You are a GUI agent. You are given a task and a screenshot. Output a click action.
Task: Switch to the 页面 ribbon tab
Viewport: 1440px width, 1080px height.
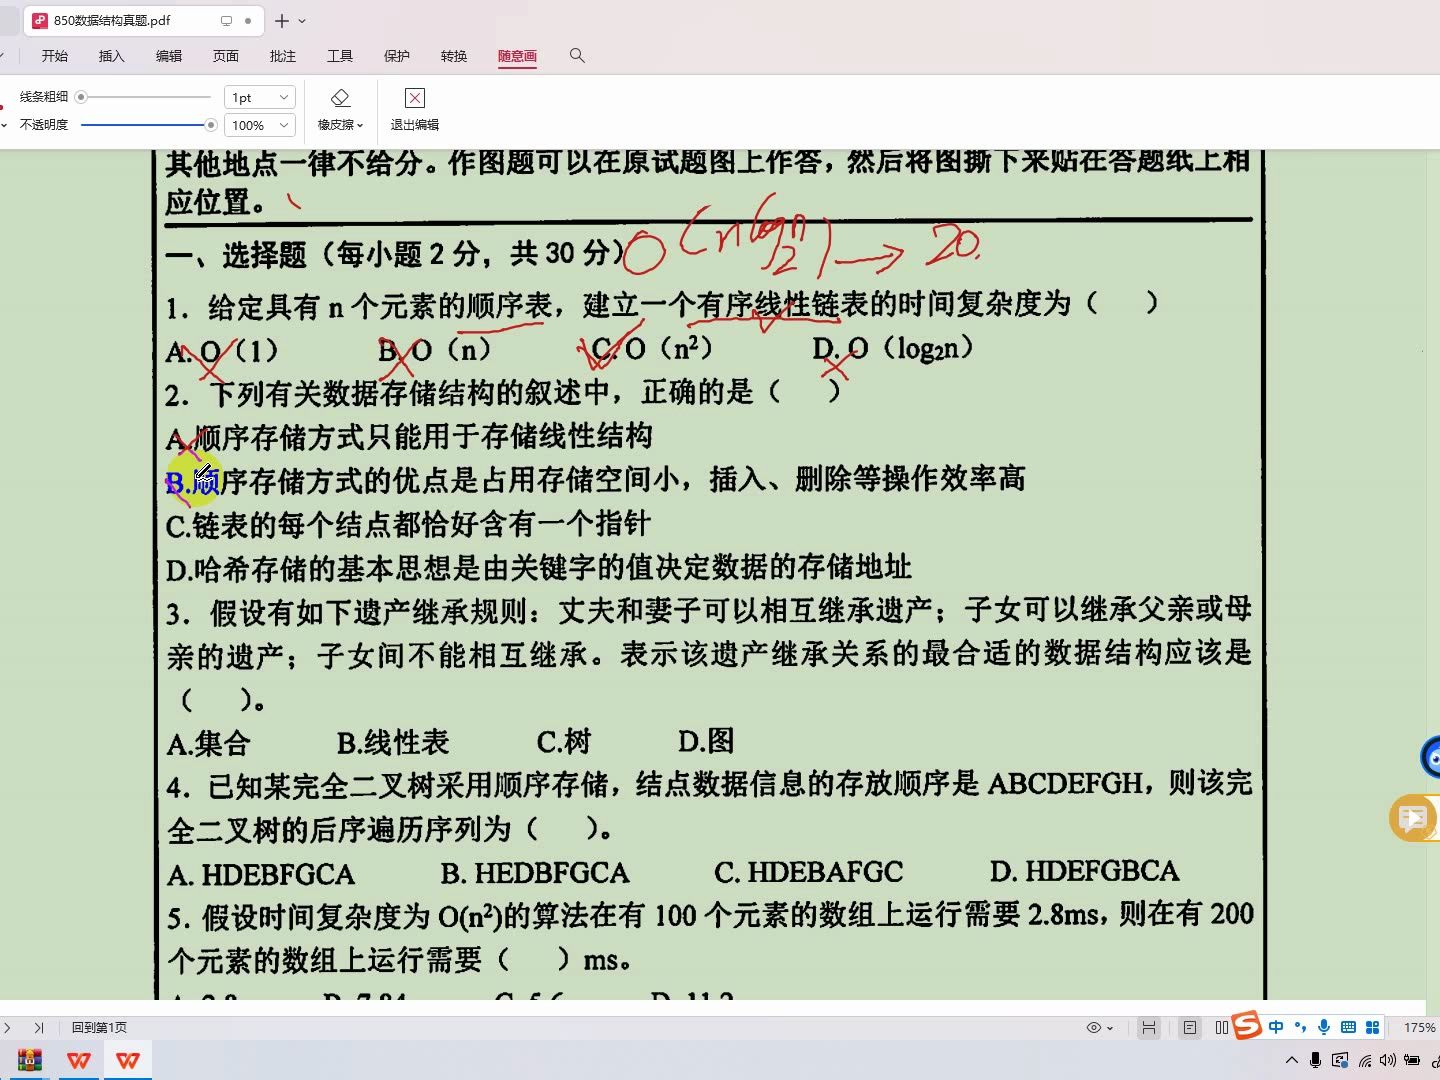point(226,56)
